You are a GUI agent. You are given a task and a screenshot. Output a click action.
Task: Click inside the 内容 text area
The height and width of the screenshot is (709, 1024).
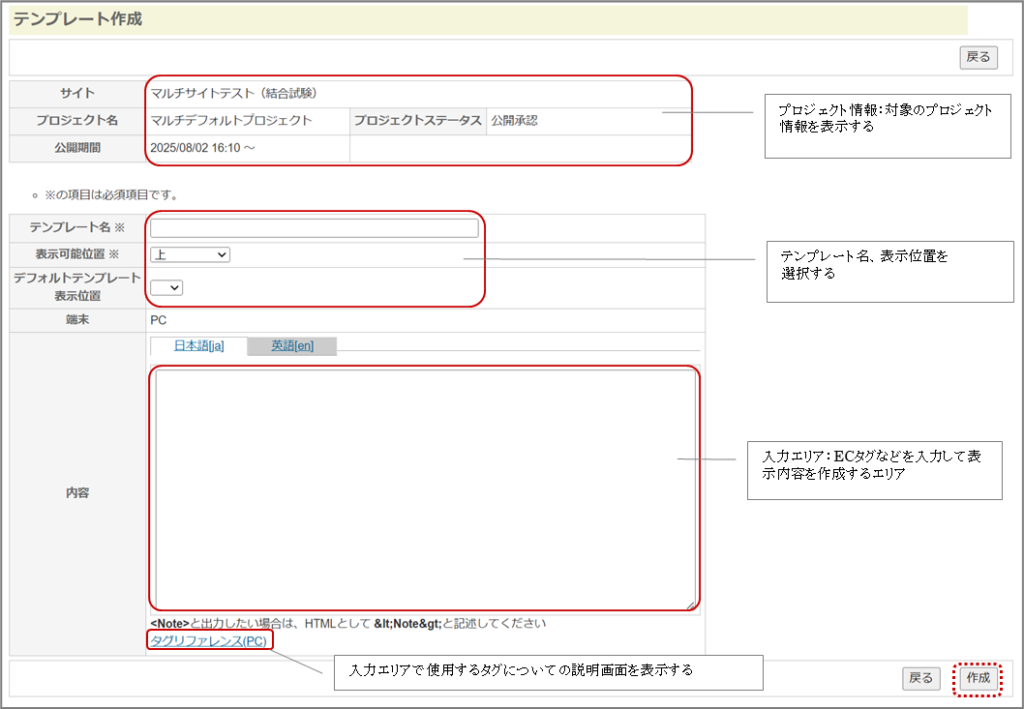[424, 487]
